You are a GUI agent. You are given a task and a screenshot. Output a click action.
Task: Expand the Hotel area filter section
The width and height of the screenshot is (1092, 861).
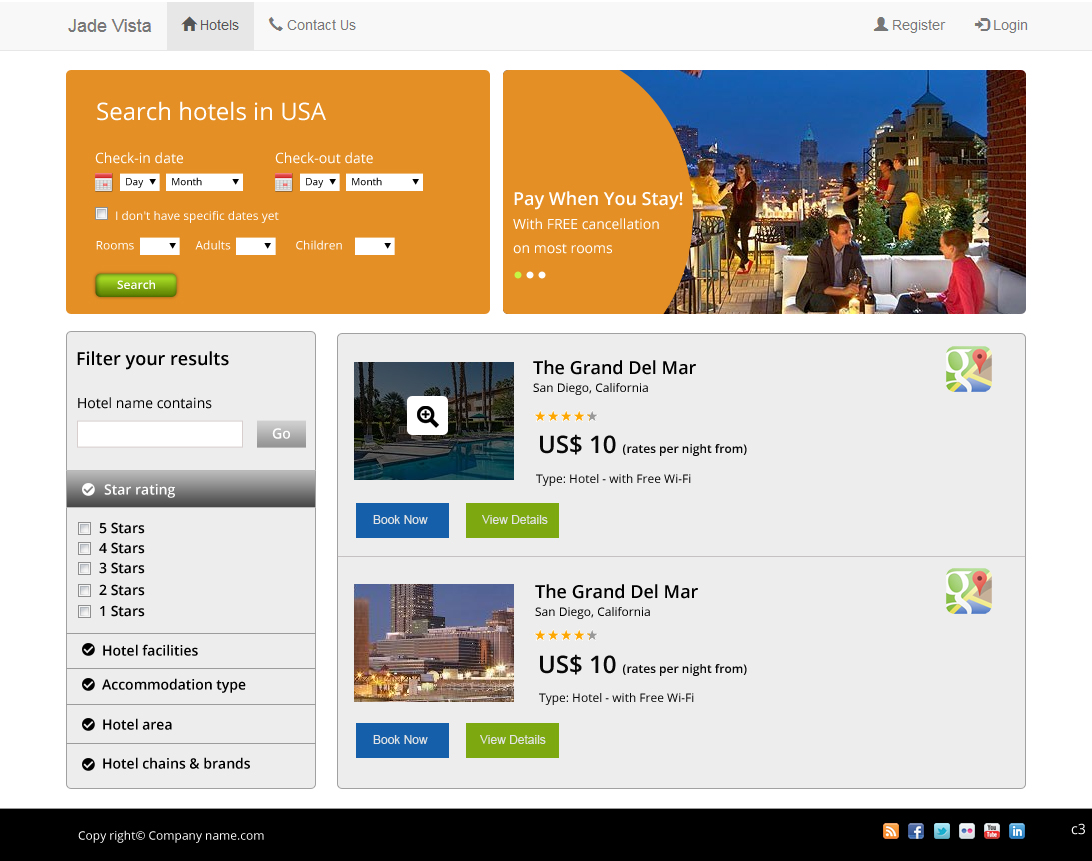(191, 724)
